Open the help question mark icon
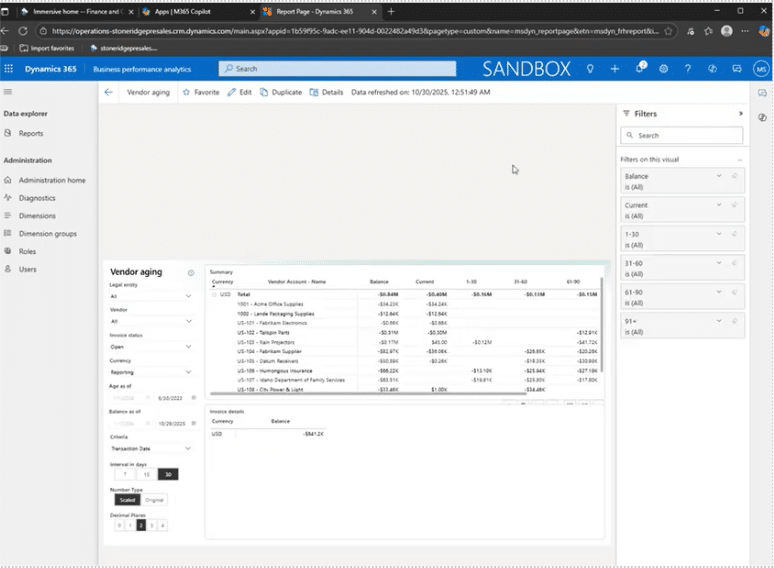This screenshot has width=774, height=568. tap(688, 69)
